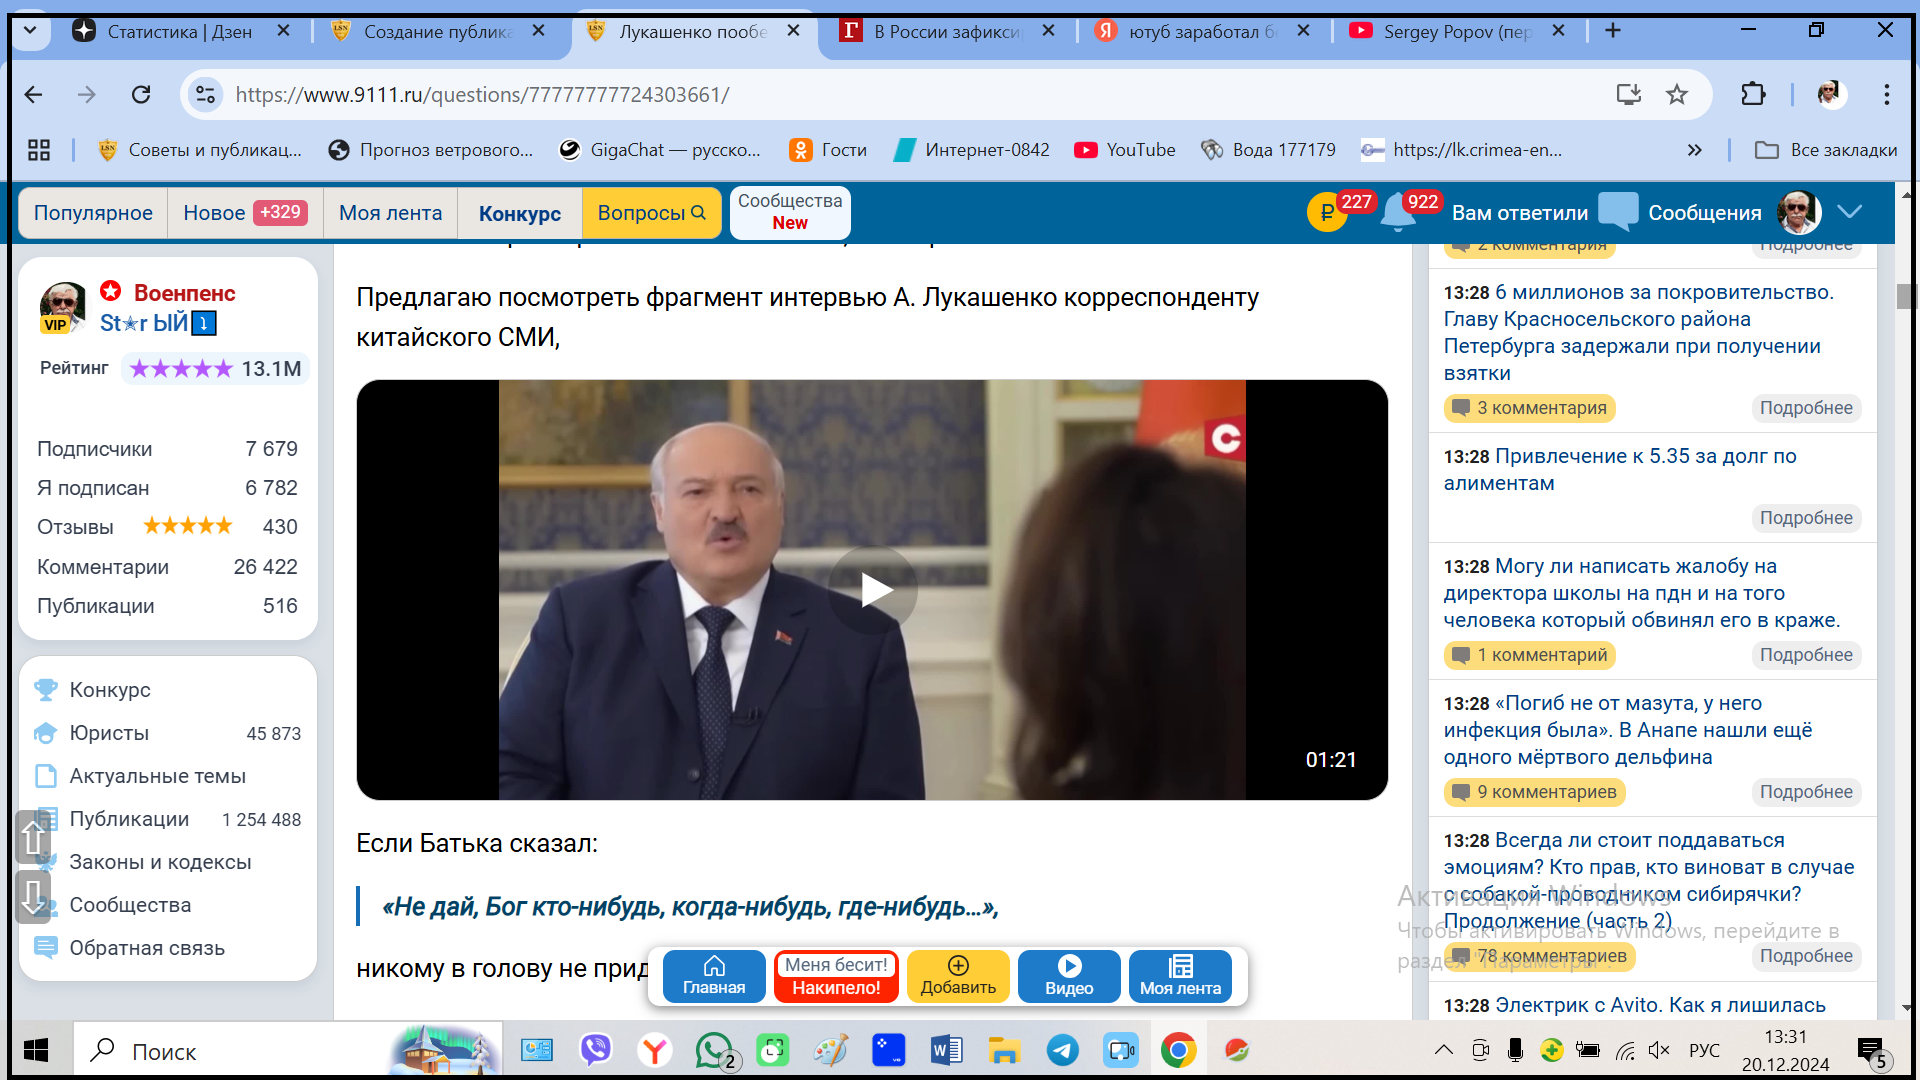Expand hidden bookmarks via the » chevron
The width and height of the screenshot is (1920, 1080).
pyautogui.click(x=1695, y=149)
